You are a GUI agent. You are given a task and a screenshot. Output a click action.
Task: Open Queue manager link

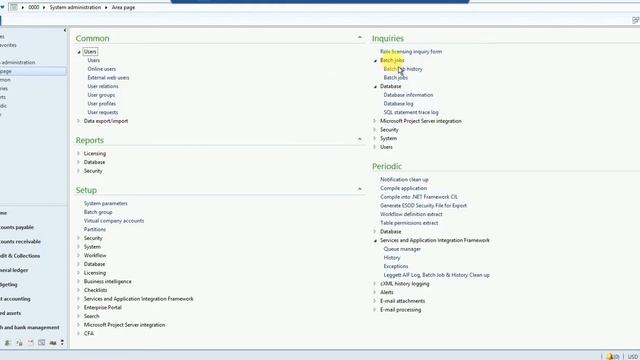tap(402, 249)
